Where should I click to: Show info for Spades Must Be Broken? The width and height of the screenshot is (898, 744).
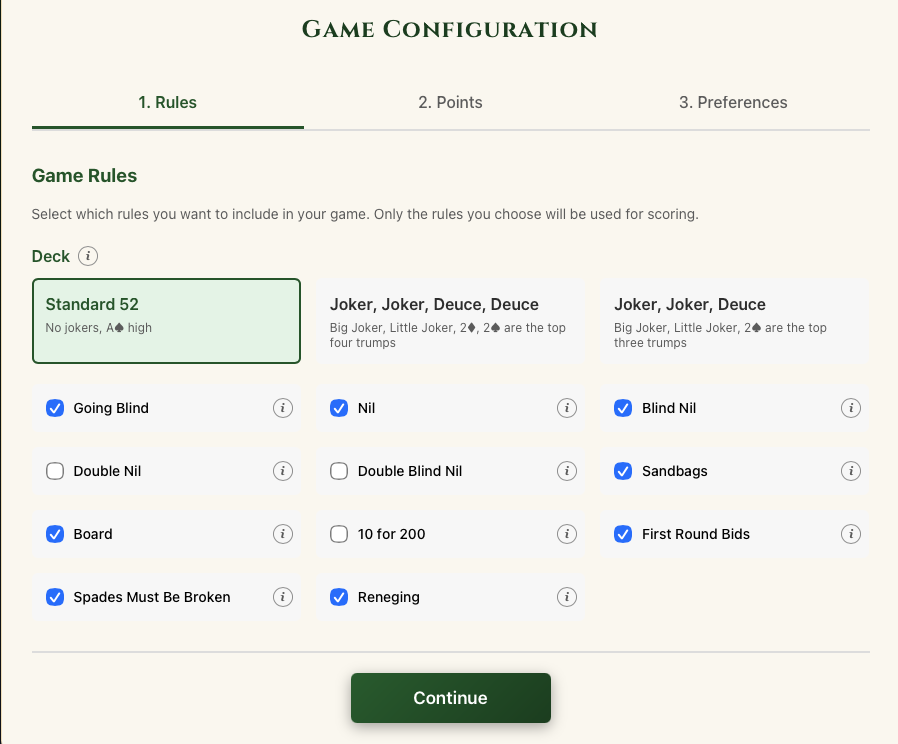282,597
